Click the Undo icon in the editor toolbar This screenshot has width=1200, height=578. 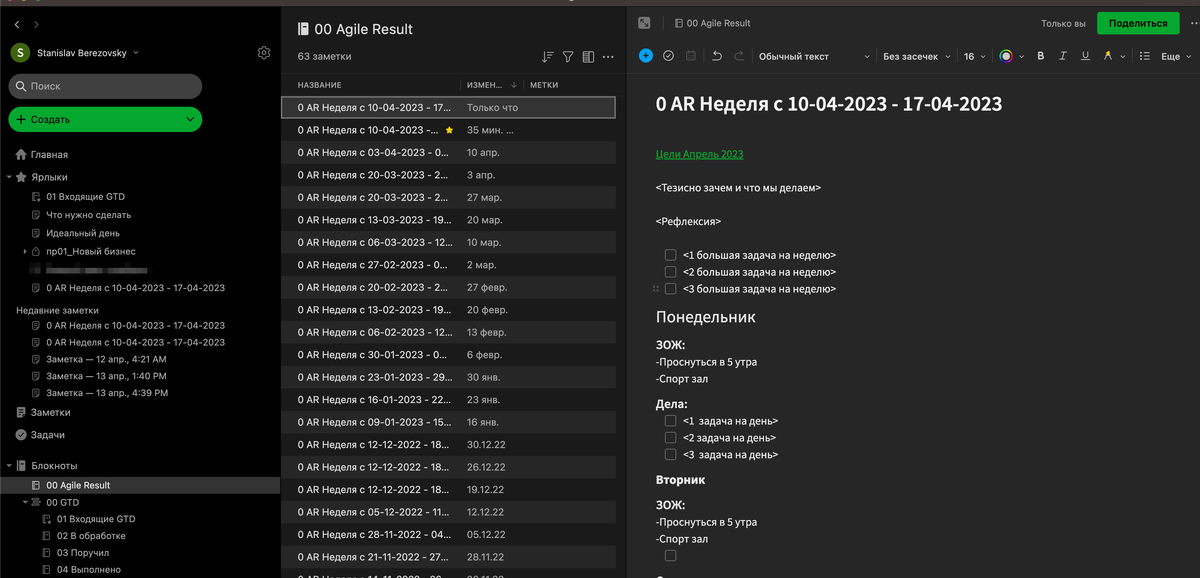[x=717, y=56]
